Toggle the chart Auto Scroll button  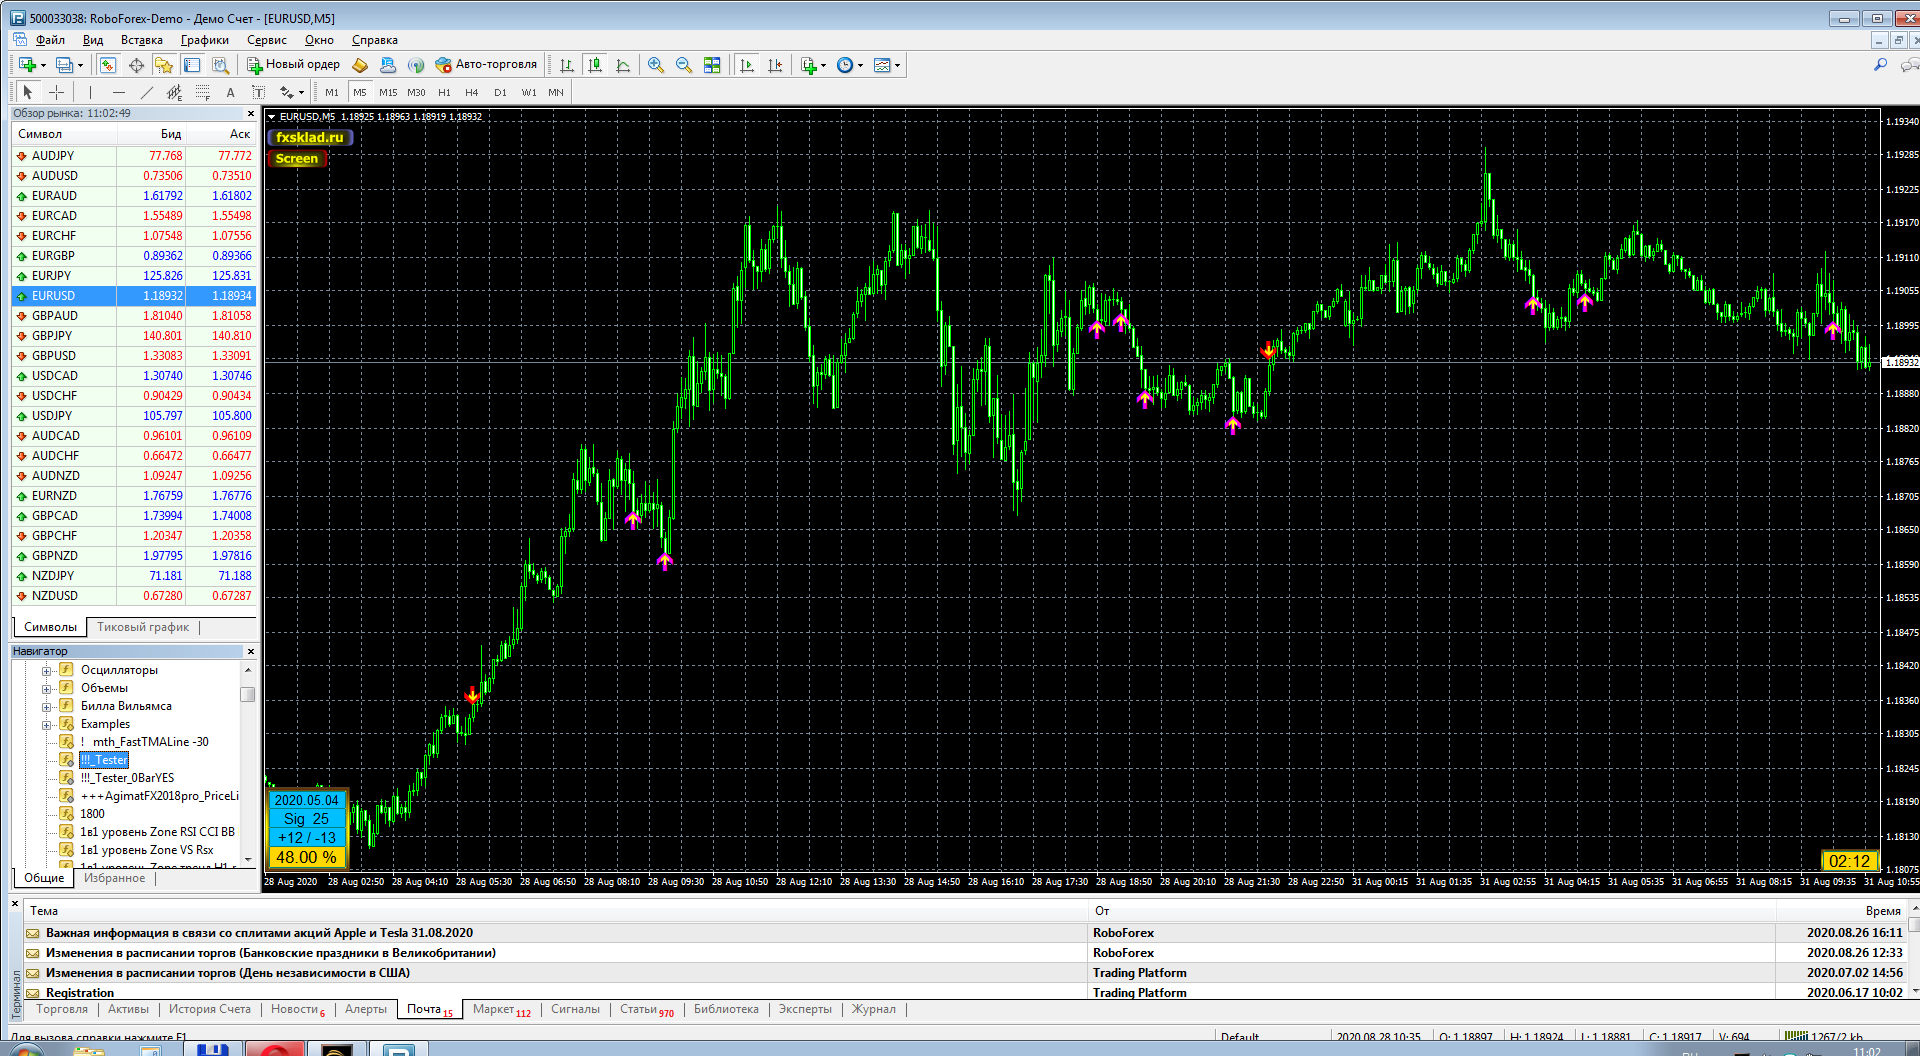pyautogui.click(x=747, y=65)
